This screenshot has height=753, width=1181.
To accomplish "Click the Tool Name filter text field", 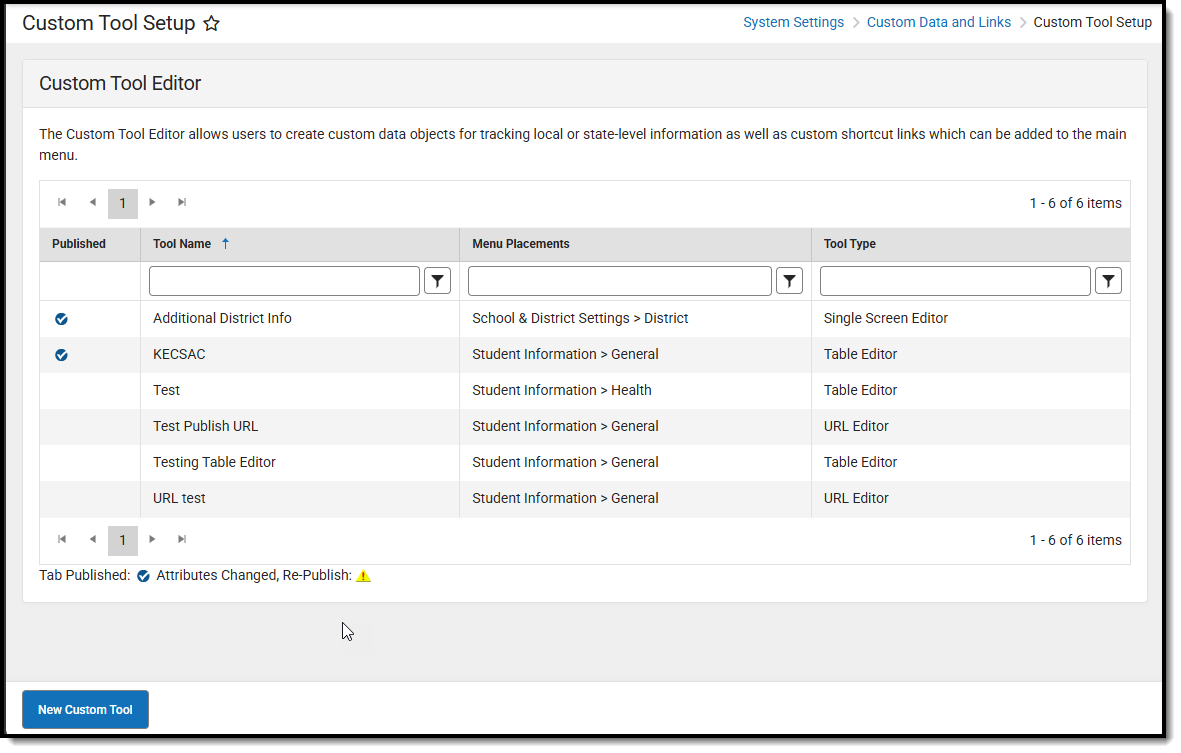I will (284, 281).
